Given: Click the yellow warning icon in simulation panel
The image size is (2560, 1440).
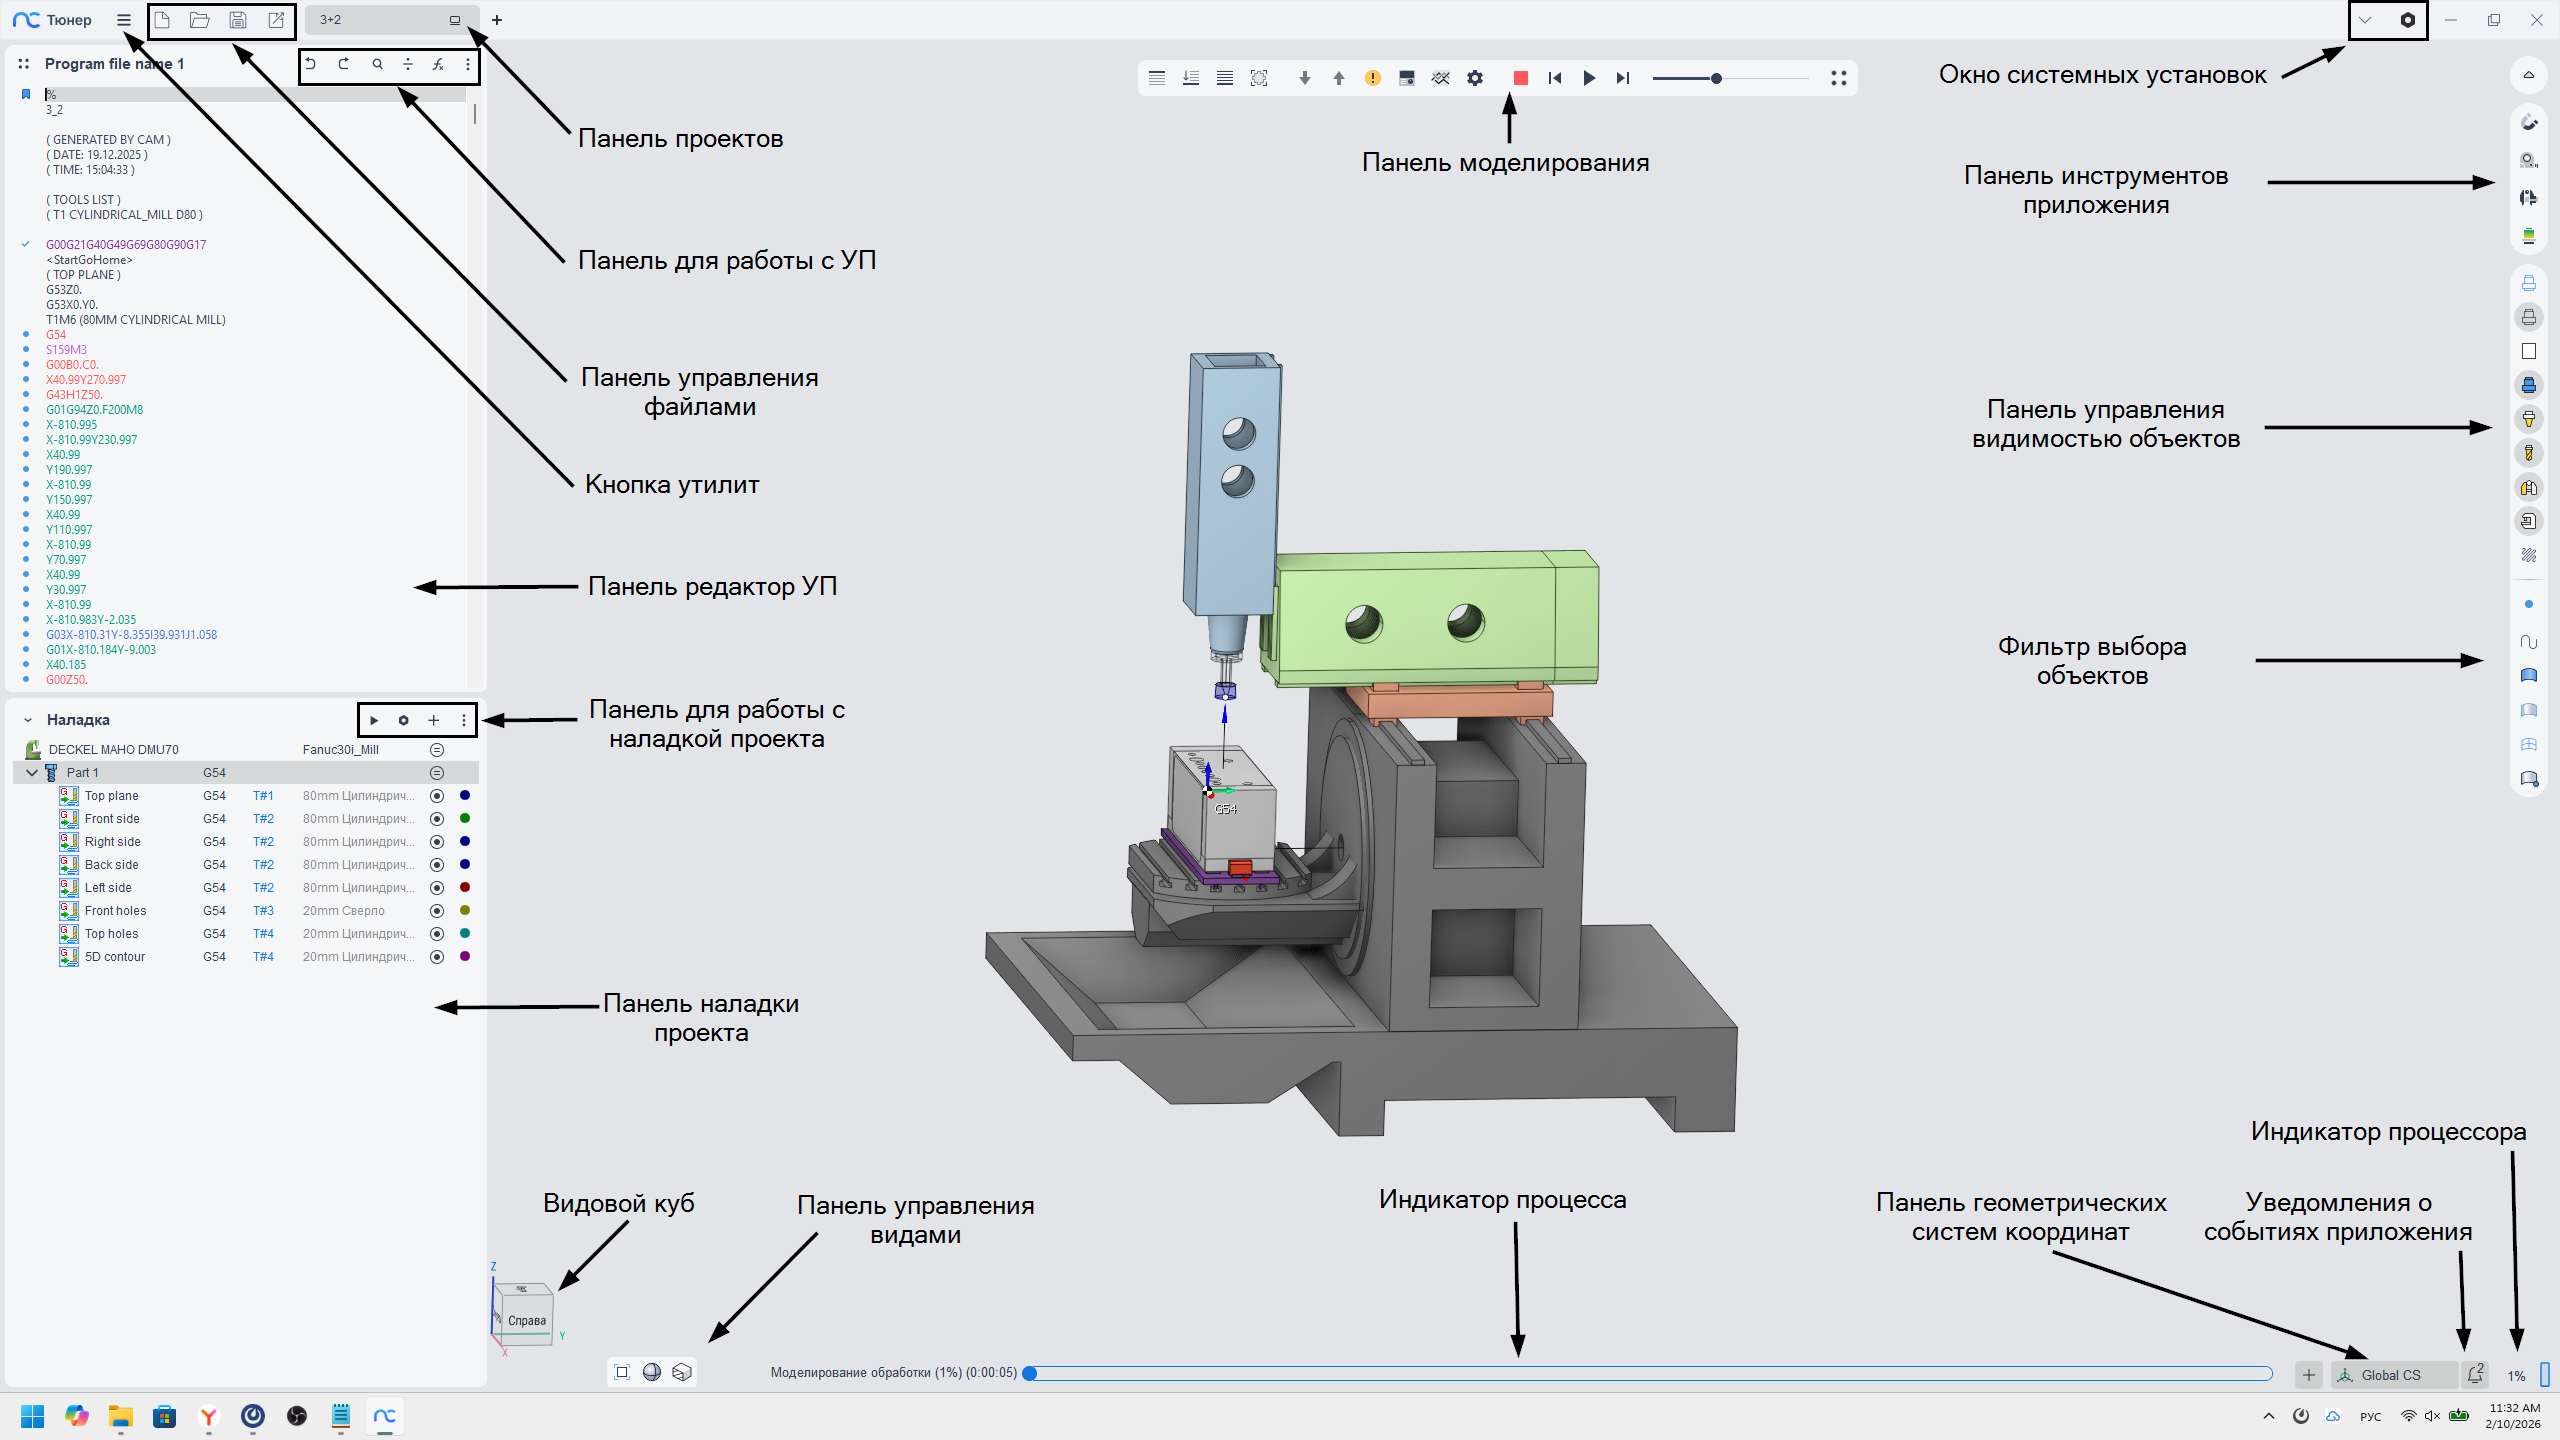Looking at the screenshot, I should click(1373, 78).
